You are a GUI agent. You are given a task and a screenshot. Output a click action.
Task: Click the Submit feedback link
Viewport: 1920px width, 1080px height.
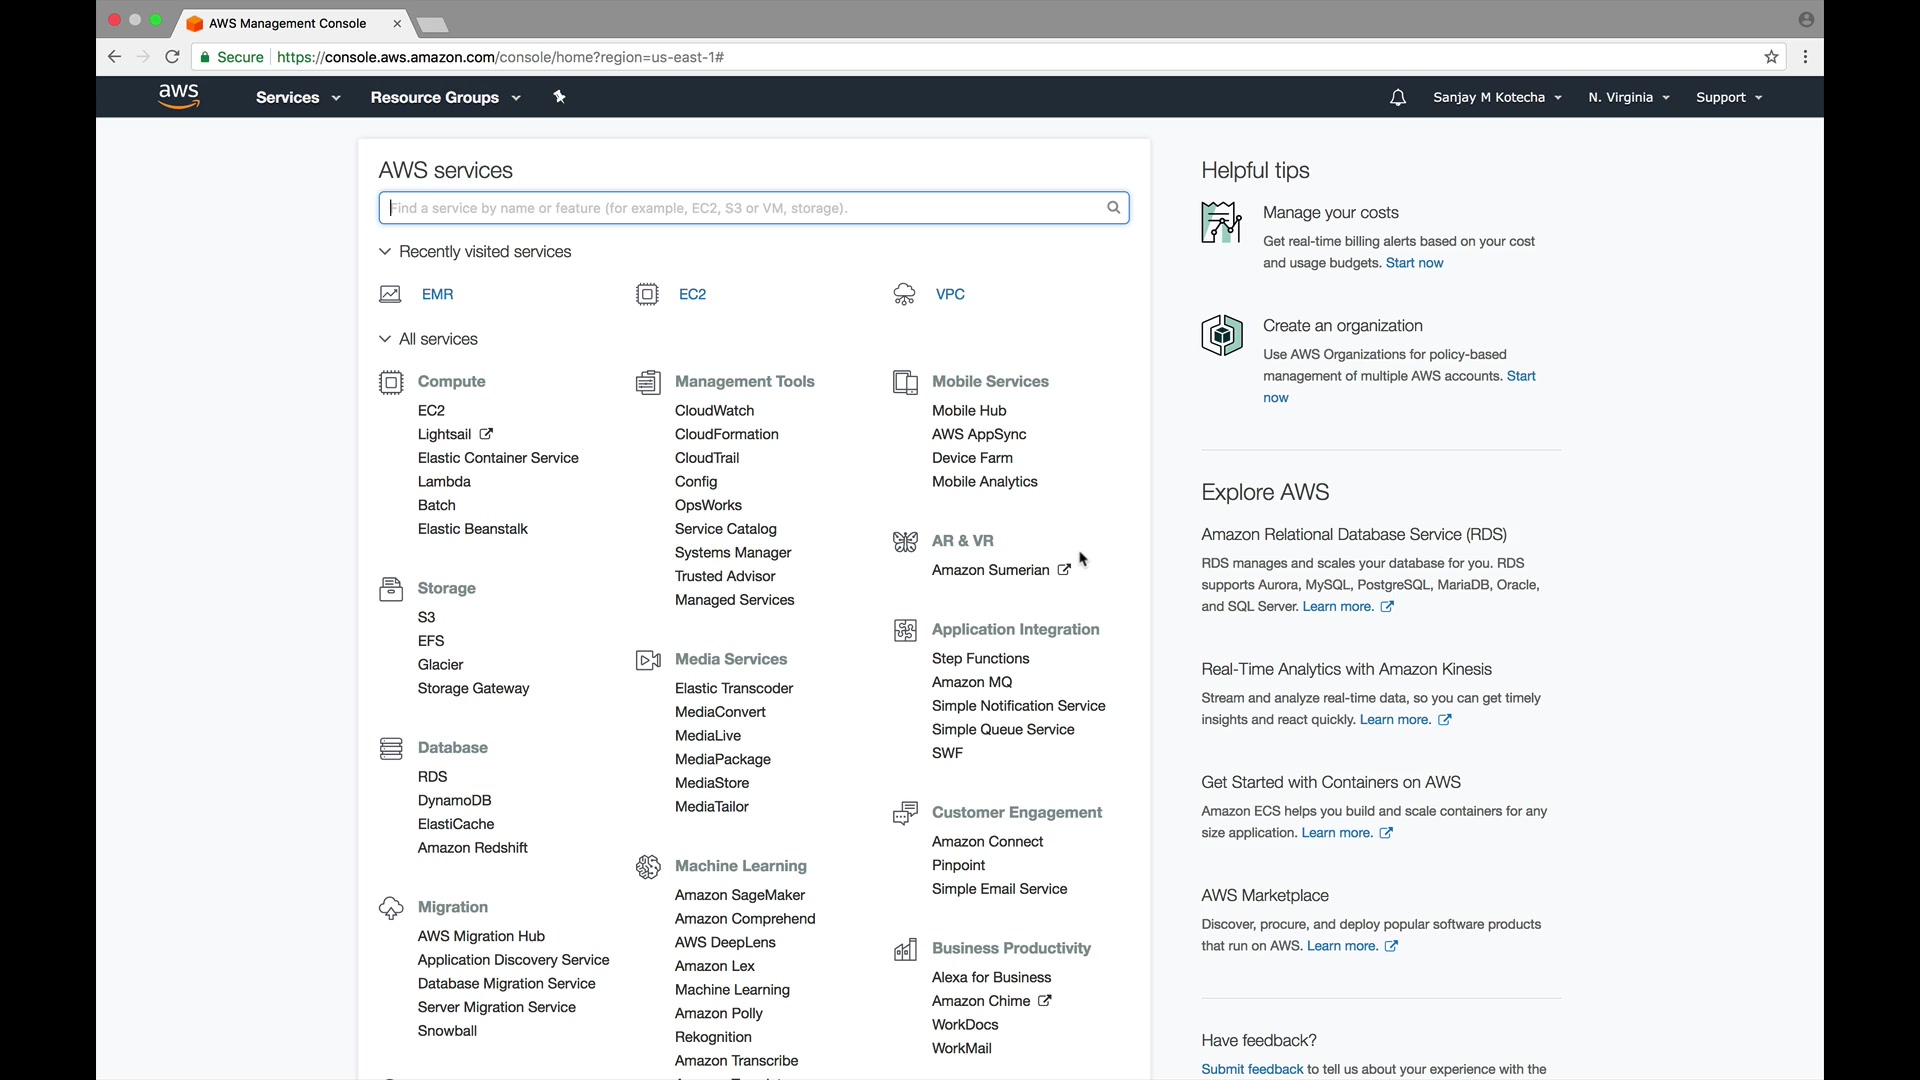click(1252, 1069)
